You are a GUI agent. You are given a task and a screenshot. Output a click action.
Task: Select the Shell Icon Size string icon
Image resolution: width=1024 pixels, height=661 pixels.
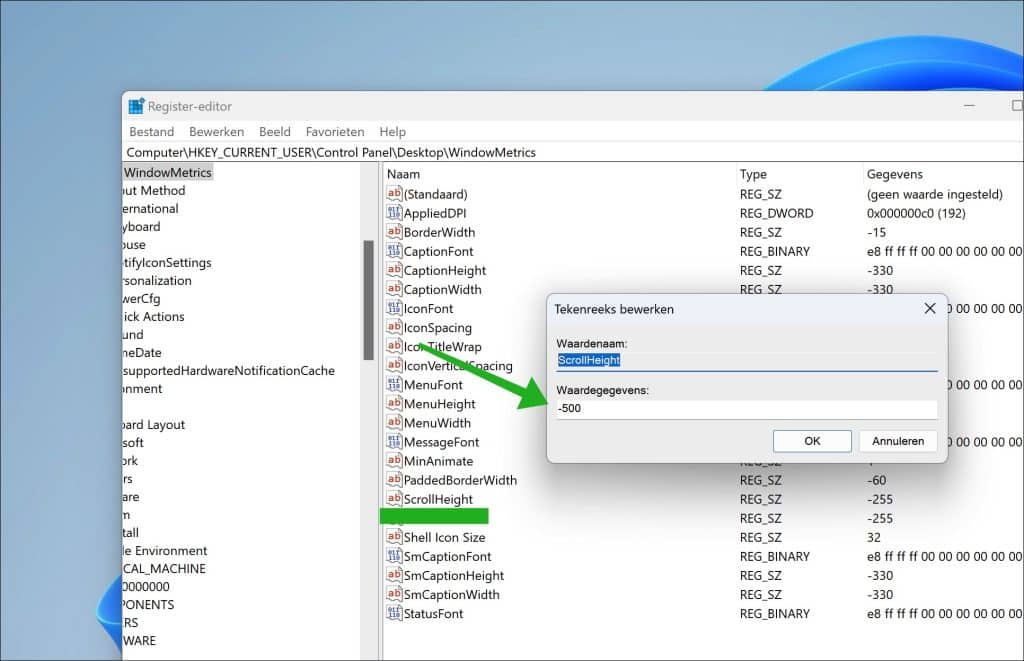pos(394,537)
